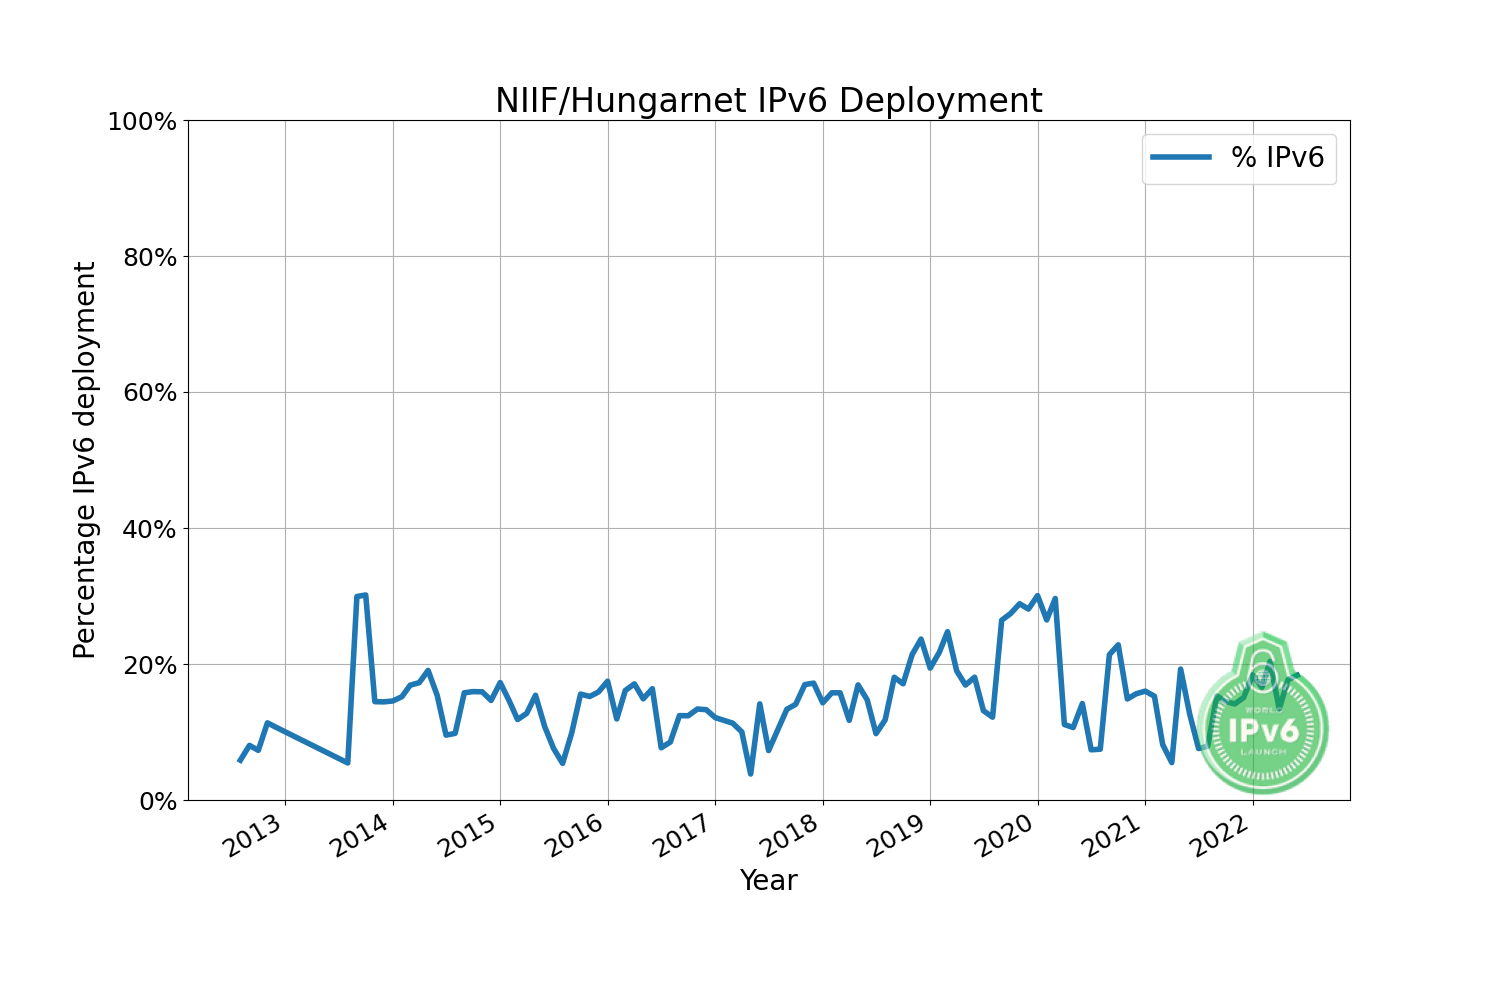This screenshot has height=1000, width=1500.
Task: Click the 100% label on y-axis
Action: click(141, 122)
